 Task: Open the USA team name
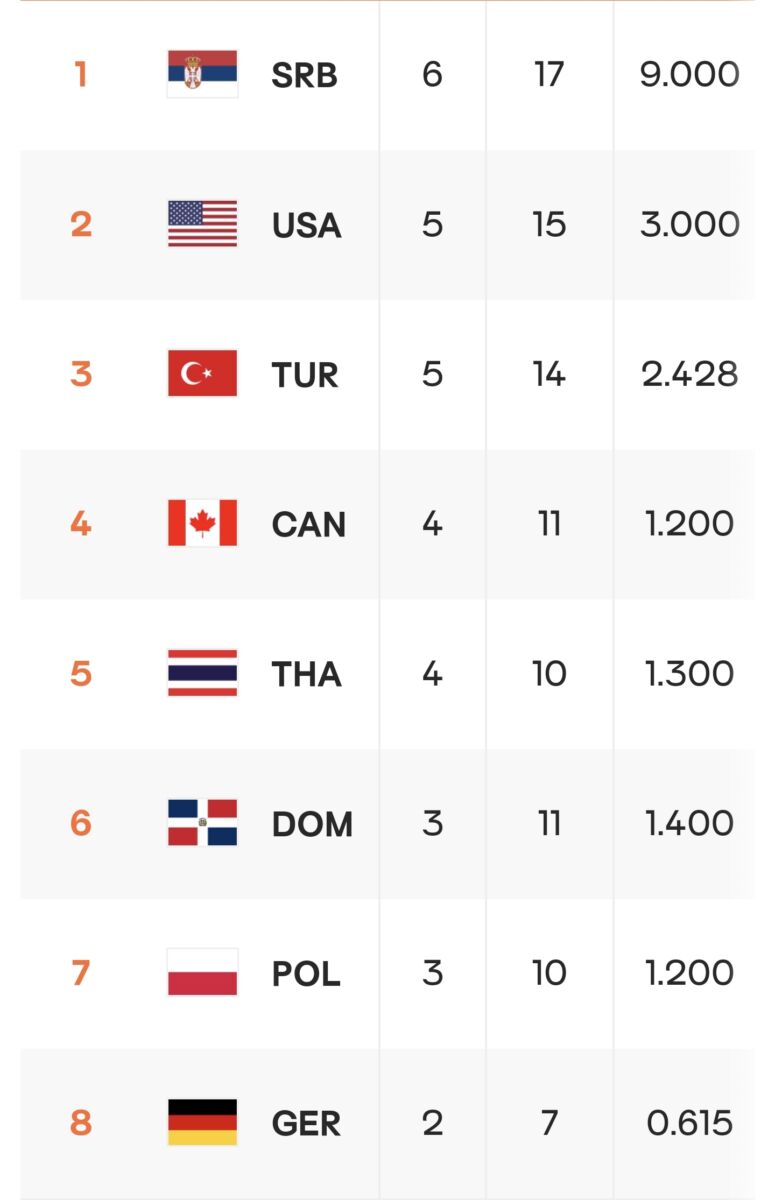coord(306,225)
